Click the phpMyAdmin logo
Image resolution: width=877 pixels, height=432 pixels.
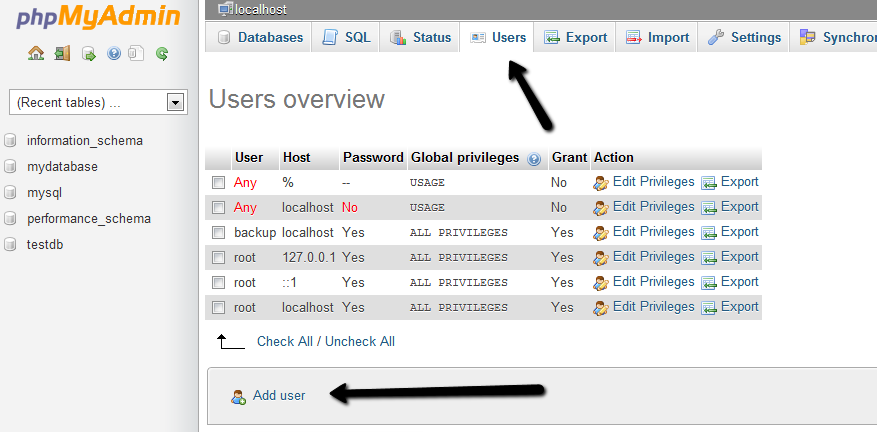tap(90, 17)
